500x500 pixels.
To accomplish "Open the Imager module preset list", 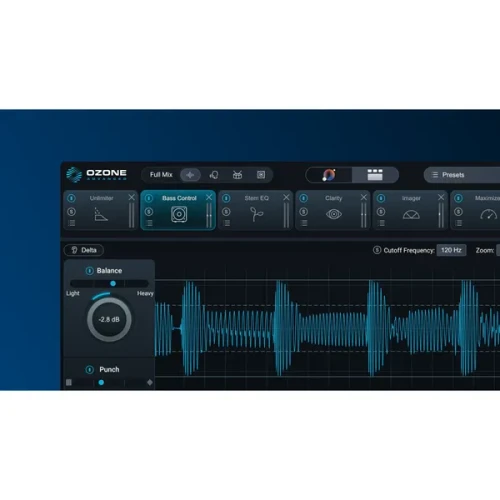I will pos(381,223).
